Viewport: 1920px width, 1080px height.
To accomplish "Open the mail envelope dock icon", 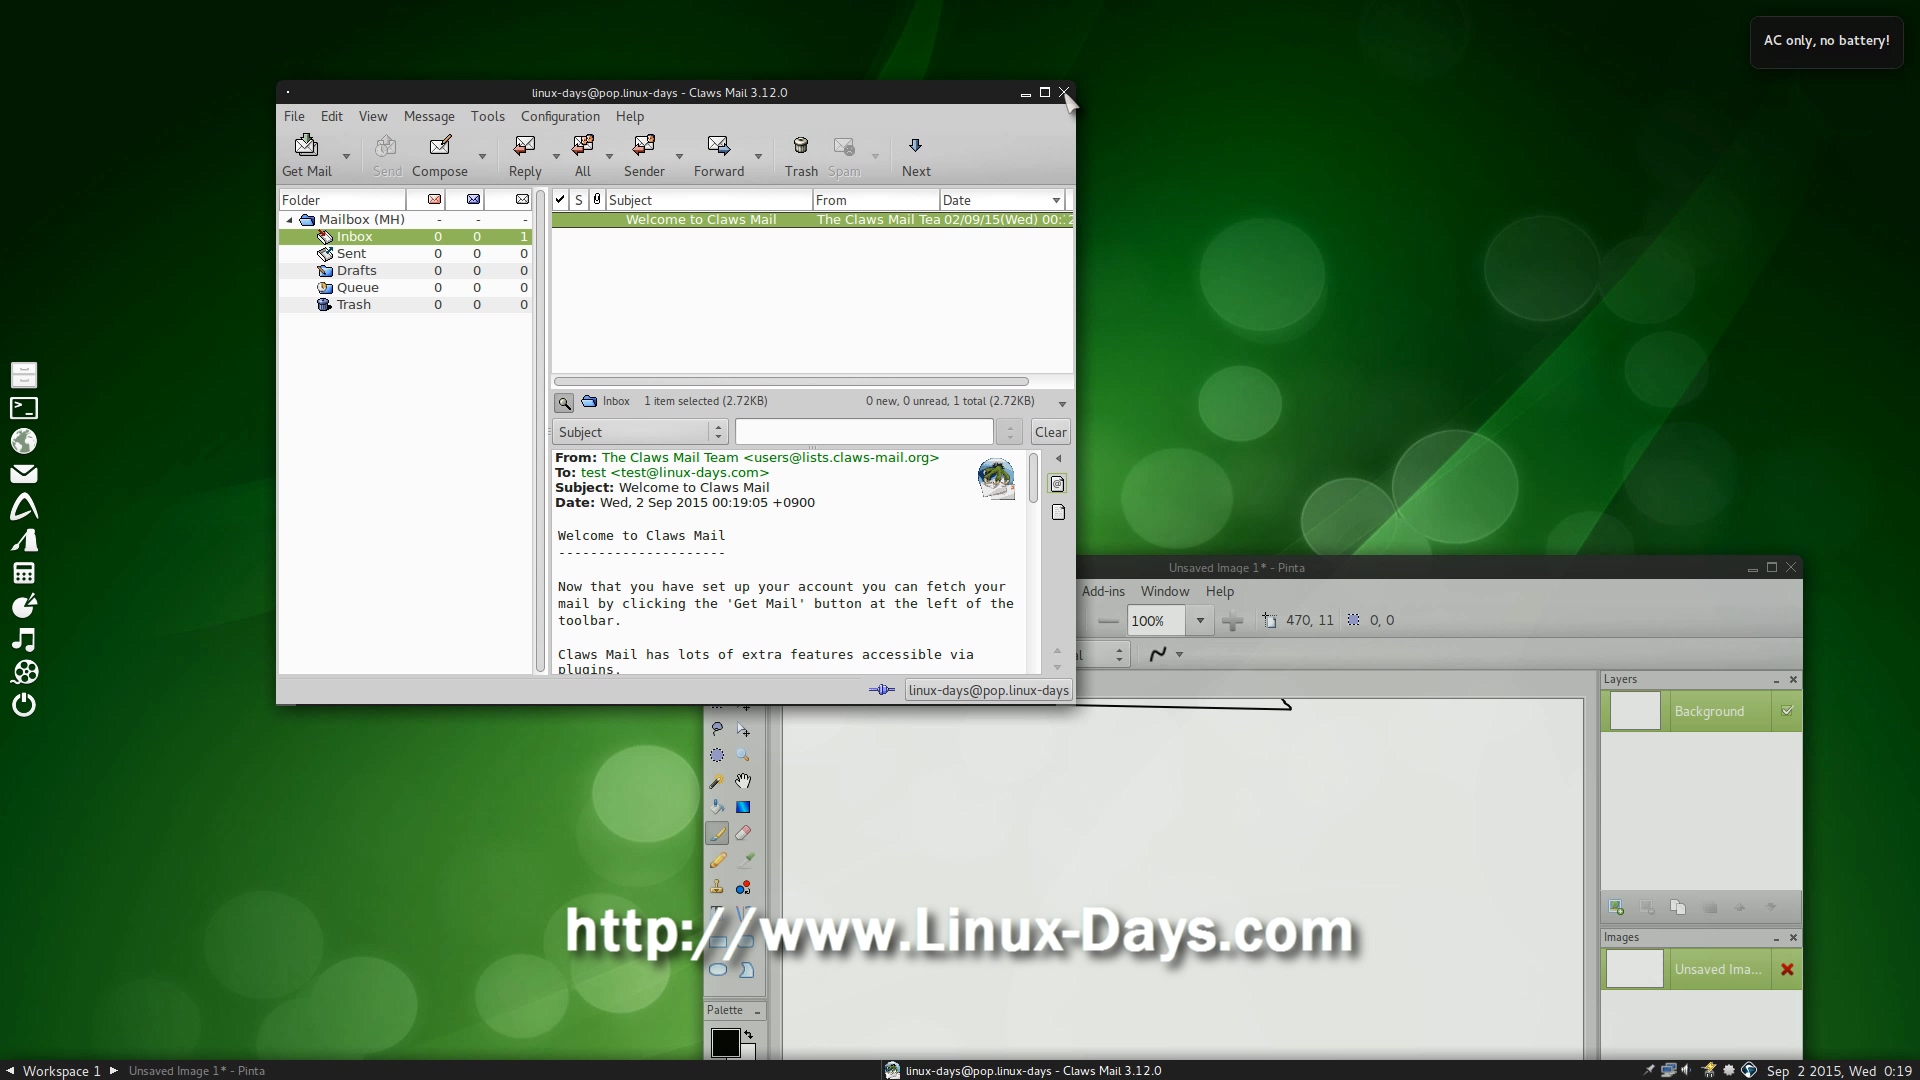I will click(24, 474).
